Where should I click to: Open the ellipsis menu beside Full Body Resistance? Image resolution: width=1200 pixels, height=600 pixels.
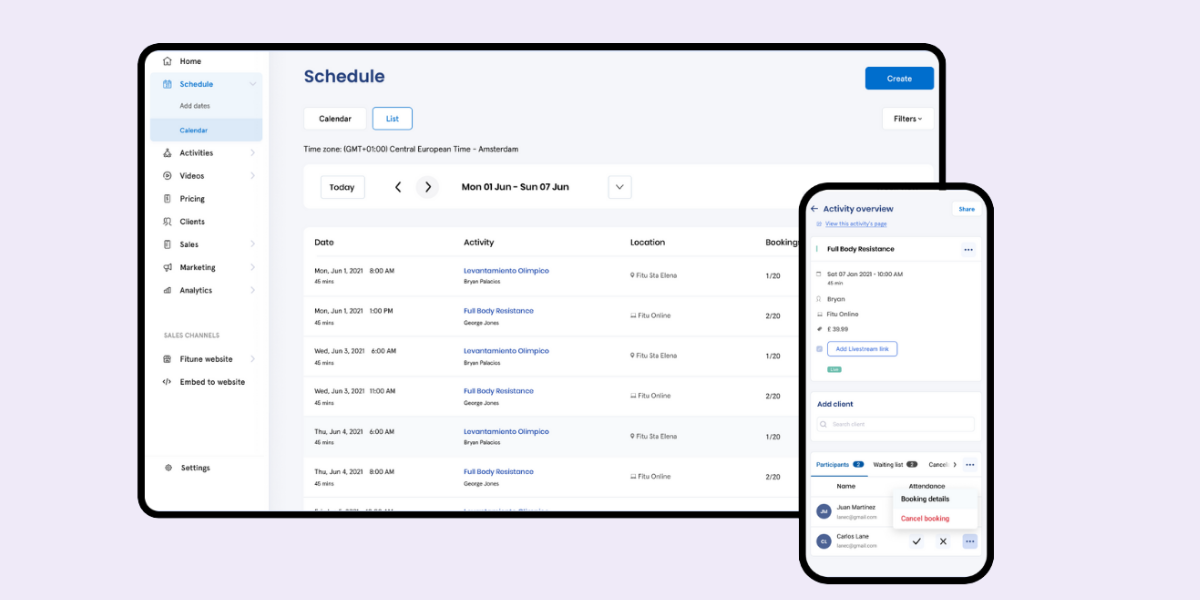click(x=968, y=249)
